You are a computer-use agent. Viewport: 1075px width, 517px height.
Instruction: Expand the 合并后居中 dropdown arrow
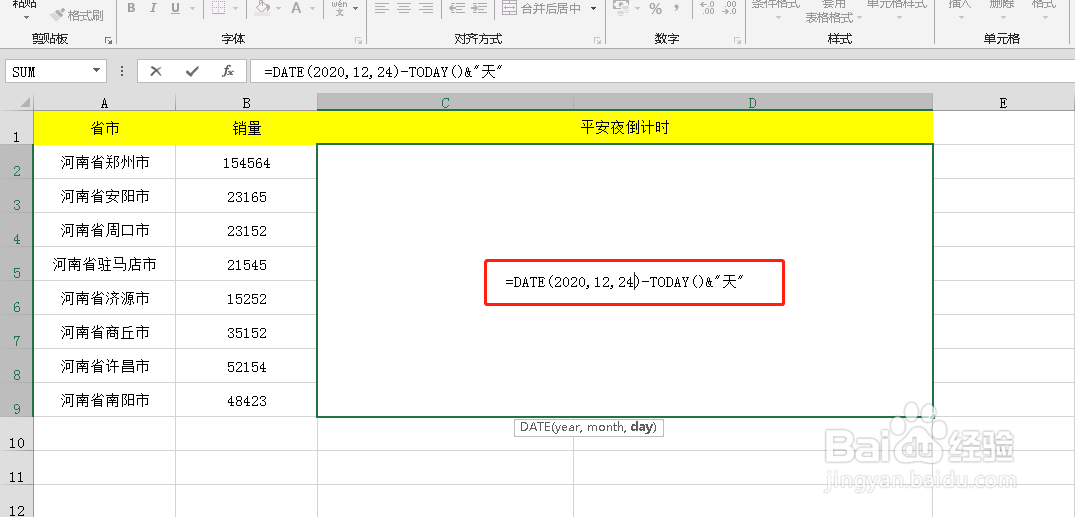click(593, 8)
